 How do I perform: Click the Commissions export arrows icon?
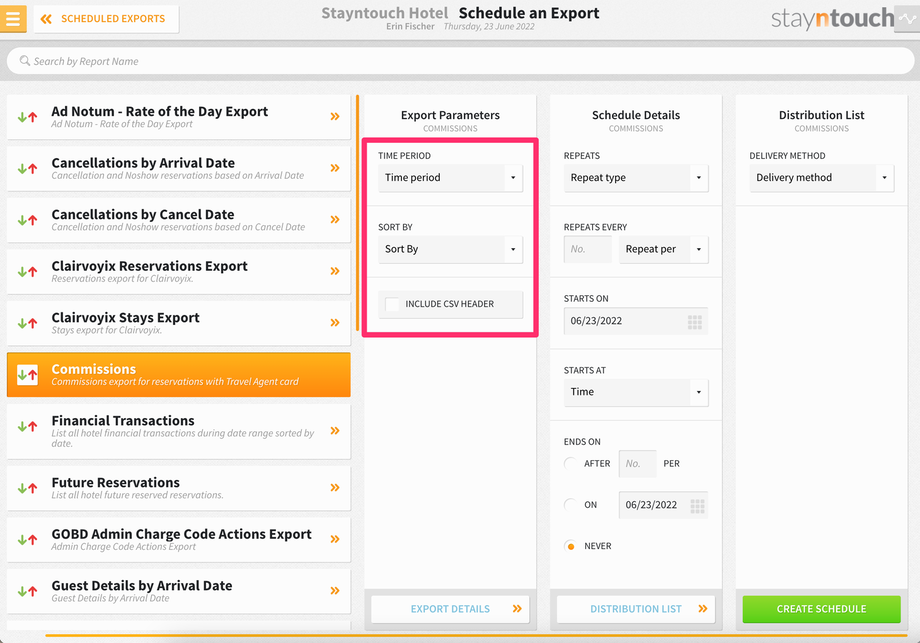[28, 374]
